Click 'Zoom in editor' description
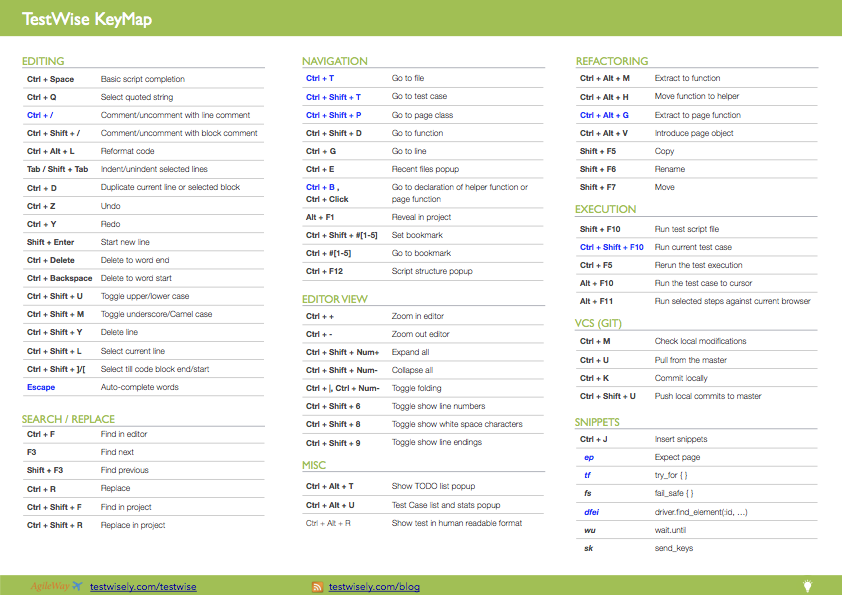Viewport: 842px width, 595px height. tap(418, 316)
